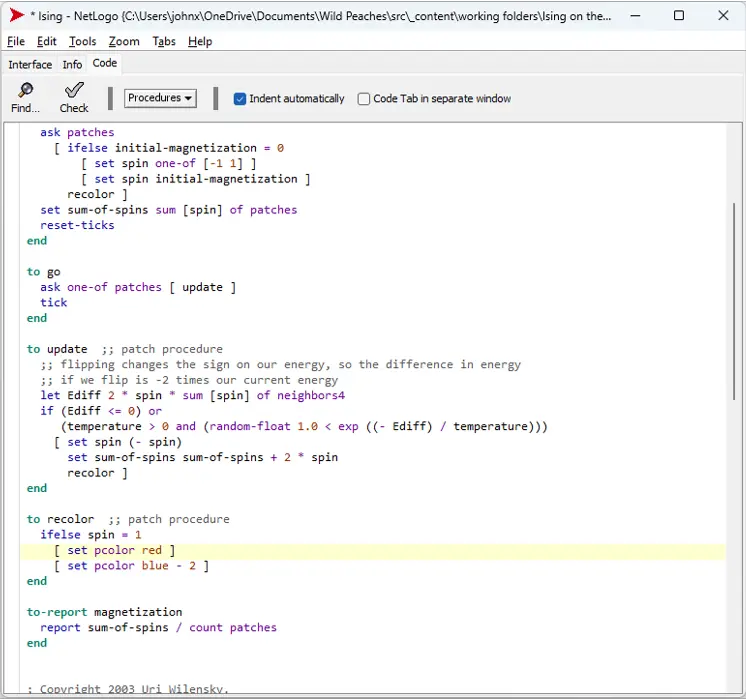Click the 'ifelse spin = 1' line
The height and width of the screenshot is (699, 746).
(91, 535)
